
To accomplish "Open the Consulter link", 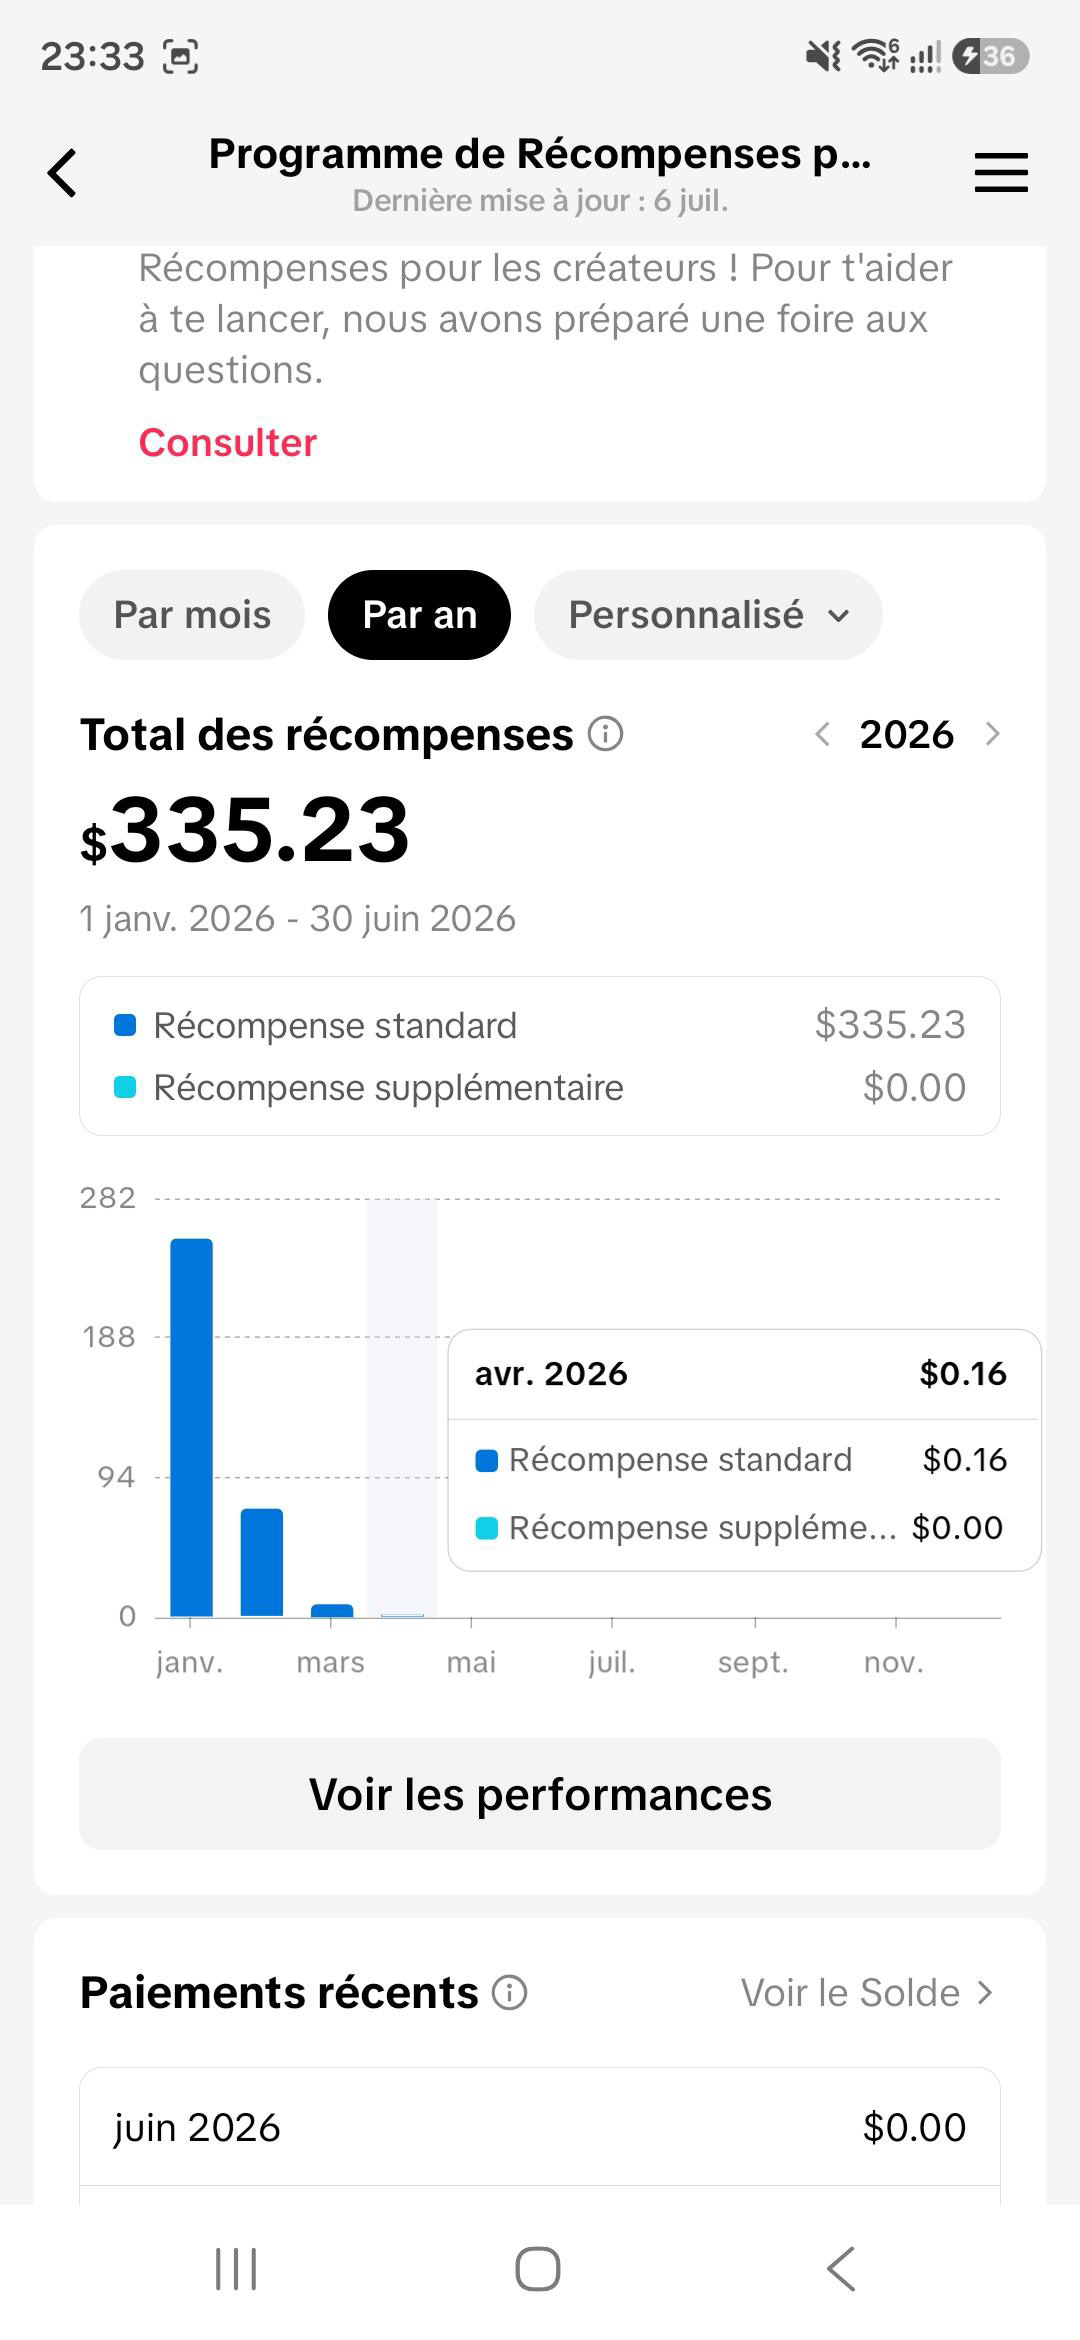I will point(227,442).
